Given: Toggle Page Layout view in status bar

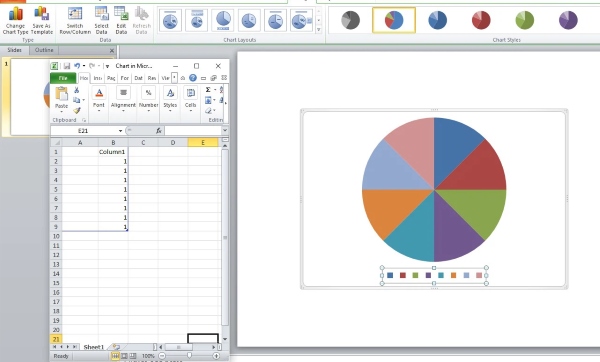Looking at the screenshot, I should pos(124,356).
